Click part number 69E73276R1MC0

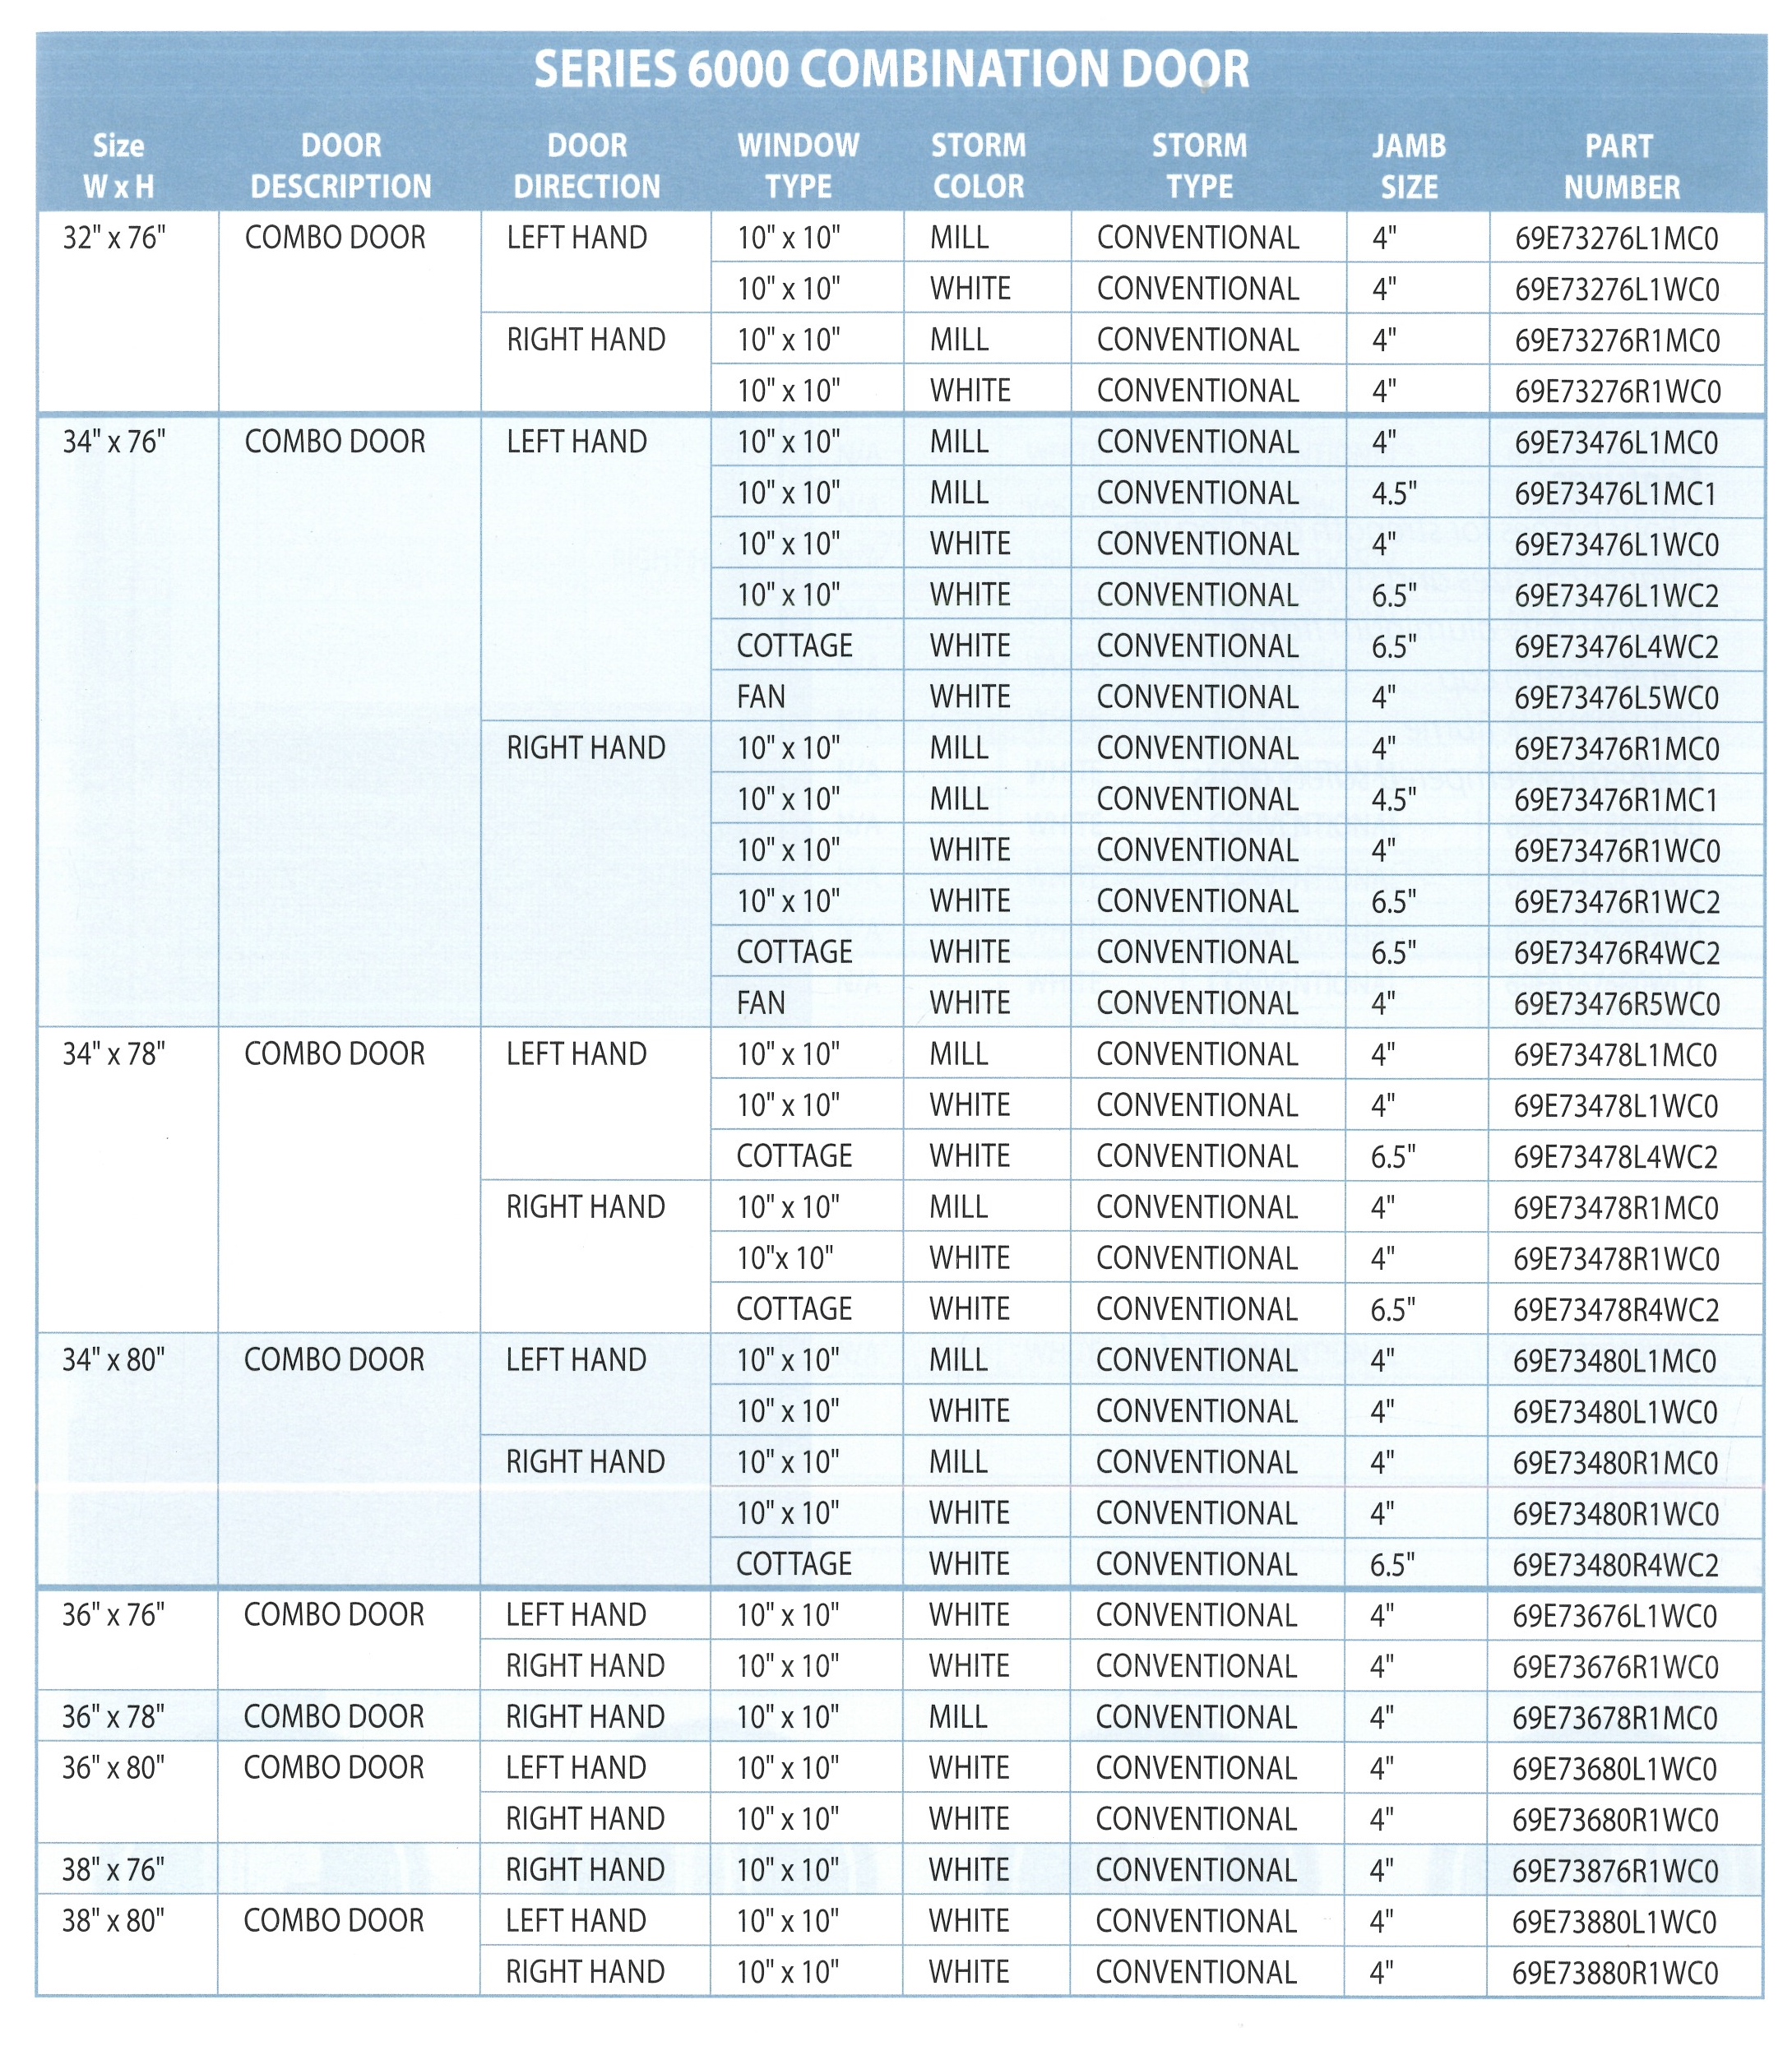pyautogui.click(x=1617, y=341)
